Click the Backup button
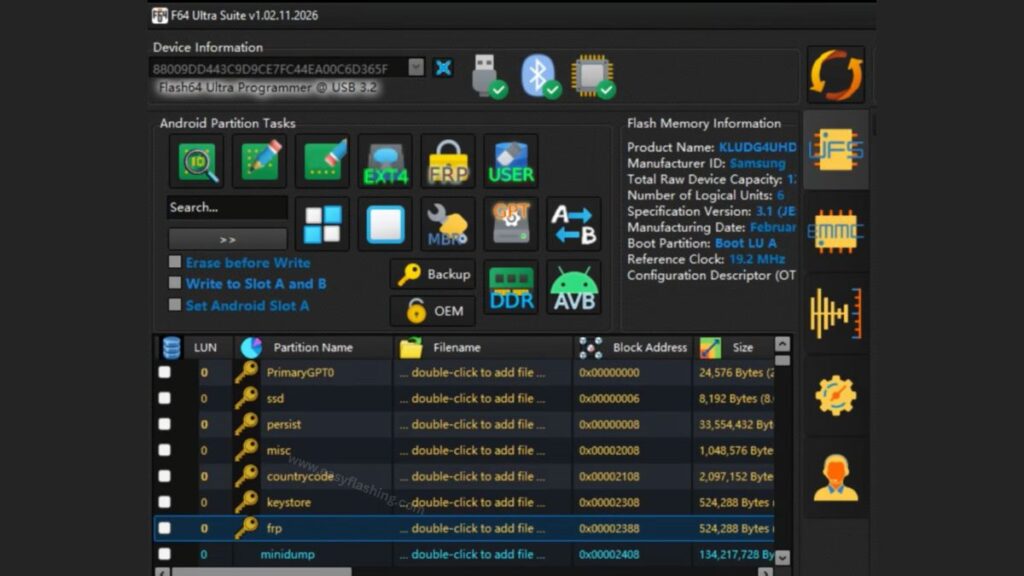The width and height of the screenshot is (1024, 576). coord(432,275)
